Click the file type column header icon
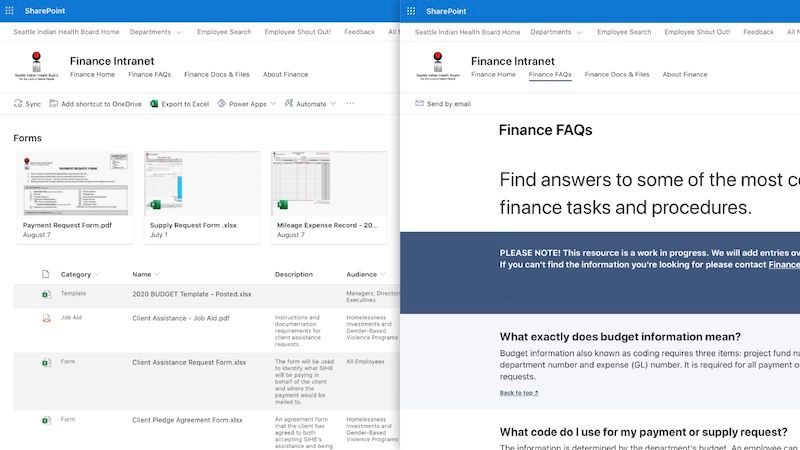 pos(45,274)
